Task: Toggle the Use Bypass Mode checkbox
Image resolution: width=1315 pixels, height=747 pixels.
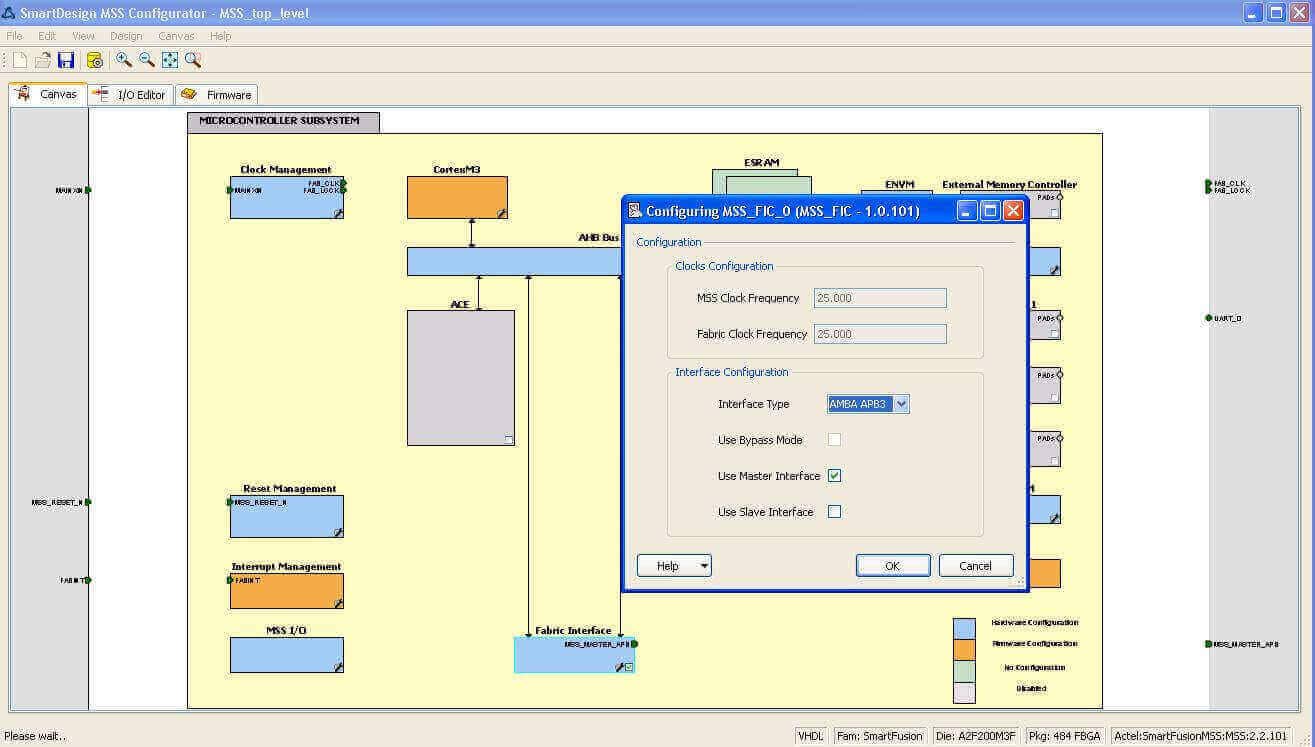Action: (834, 440)
